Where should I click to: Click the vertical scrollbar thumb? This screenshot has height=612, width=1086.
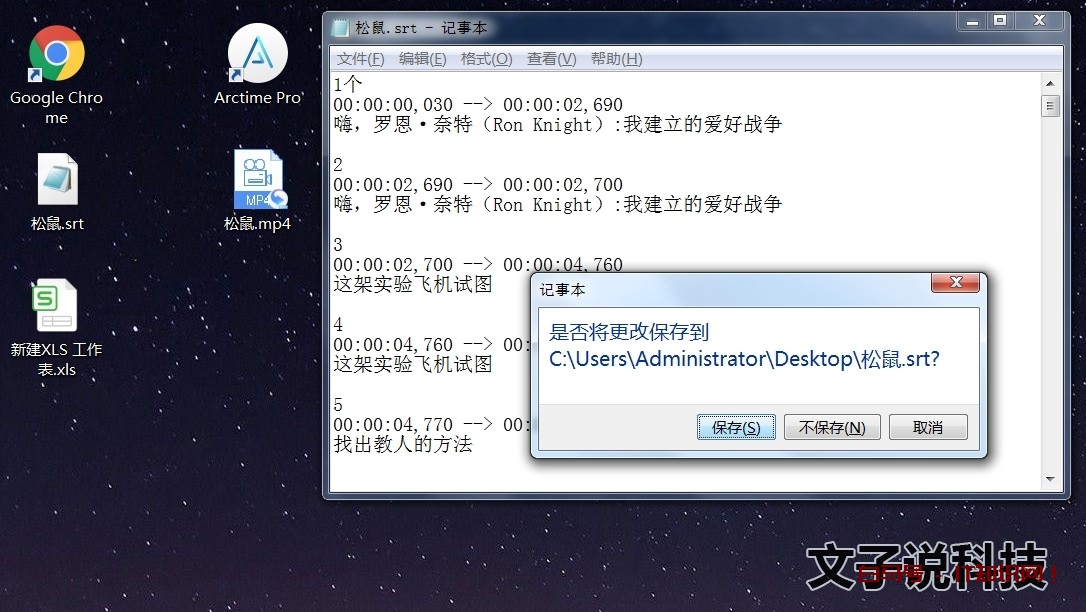pyautogui.click(x=1050, y=106)
